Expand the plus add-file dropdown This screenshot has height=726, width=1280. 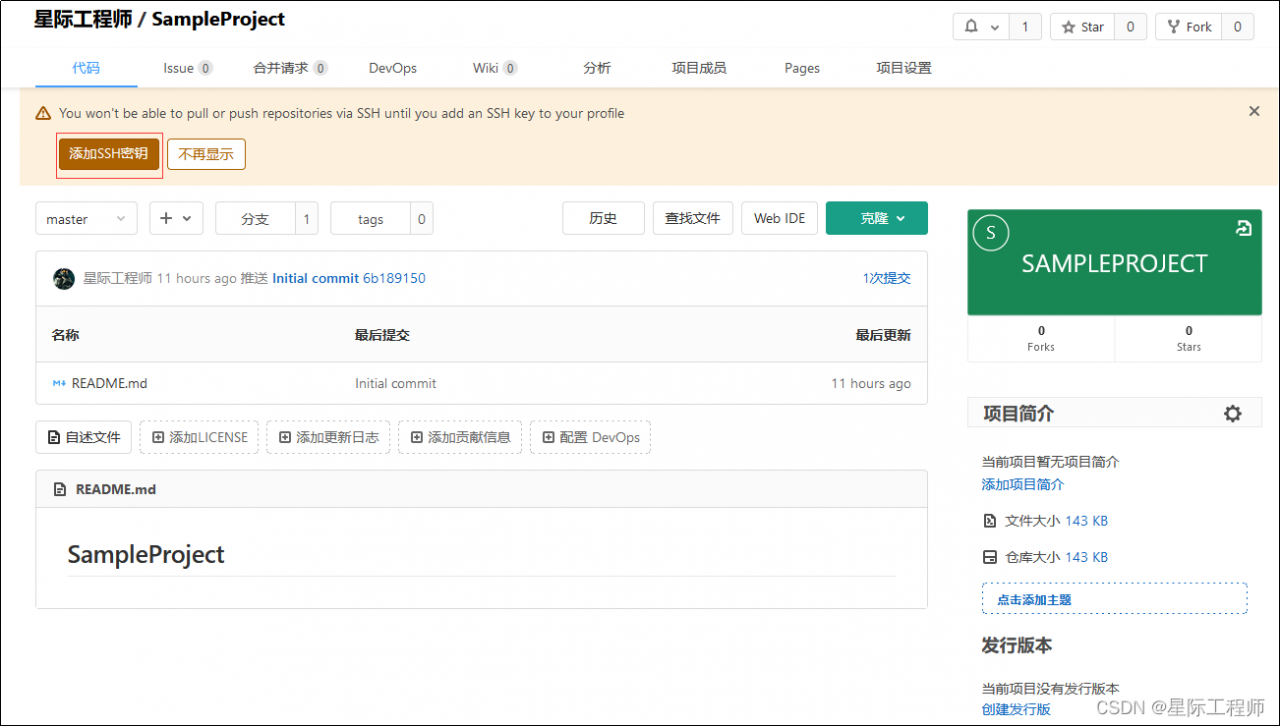(177, 219)
